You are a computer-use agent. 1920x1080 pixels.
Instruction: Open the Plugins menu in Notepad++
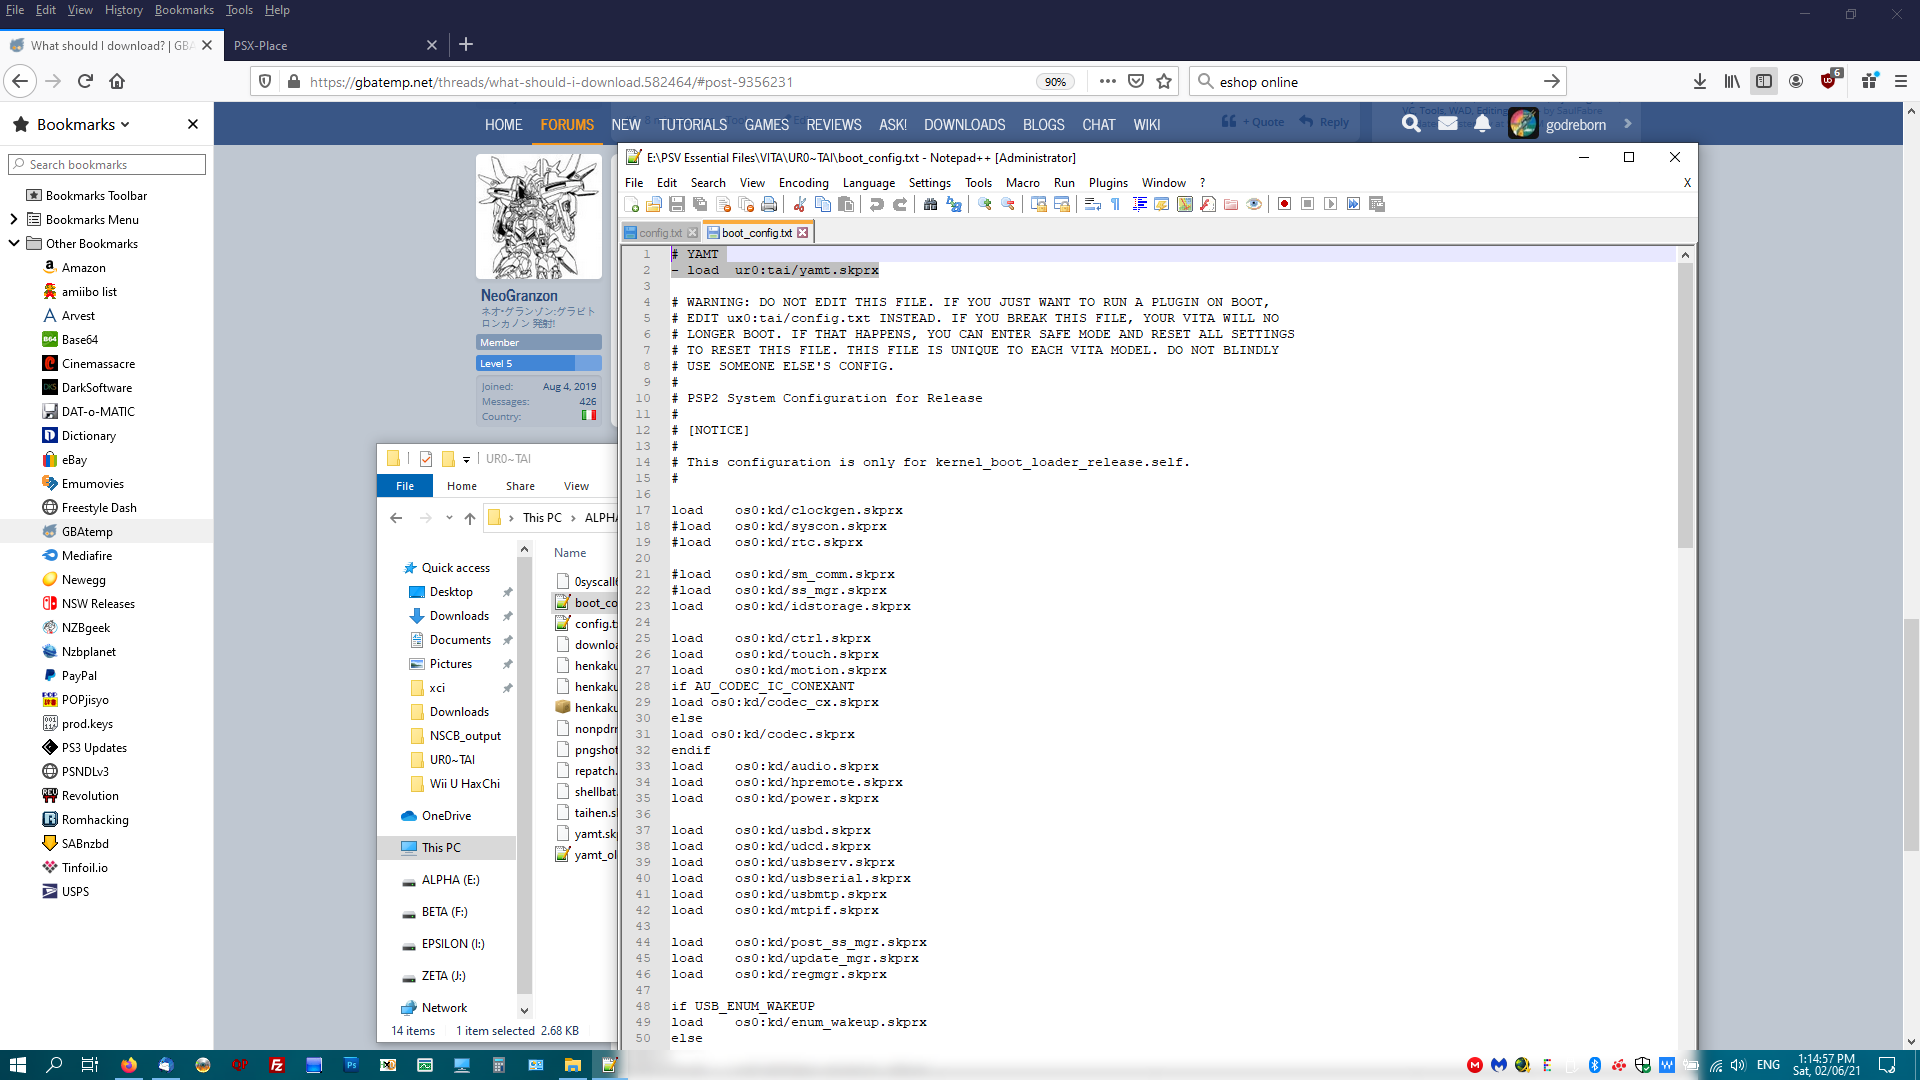[1108, 183]
